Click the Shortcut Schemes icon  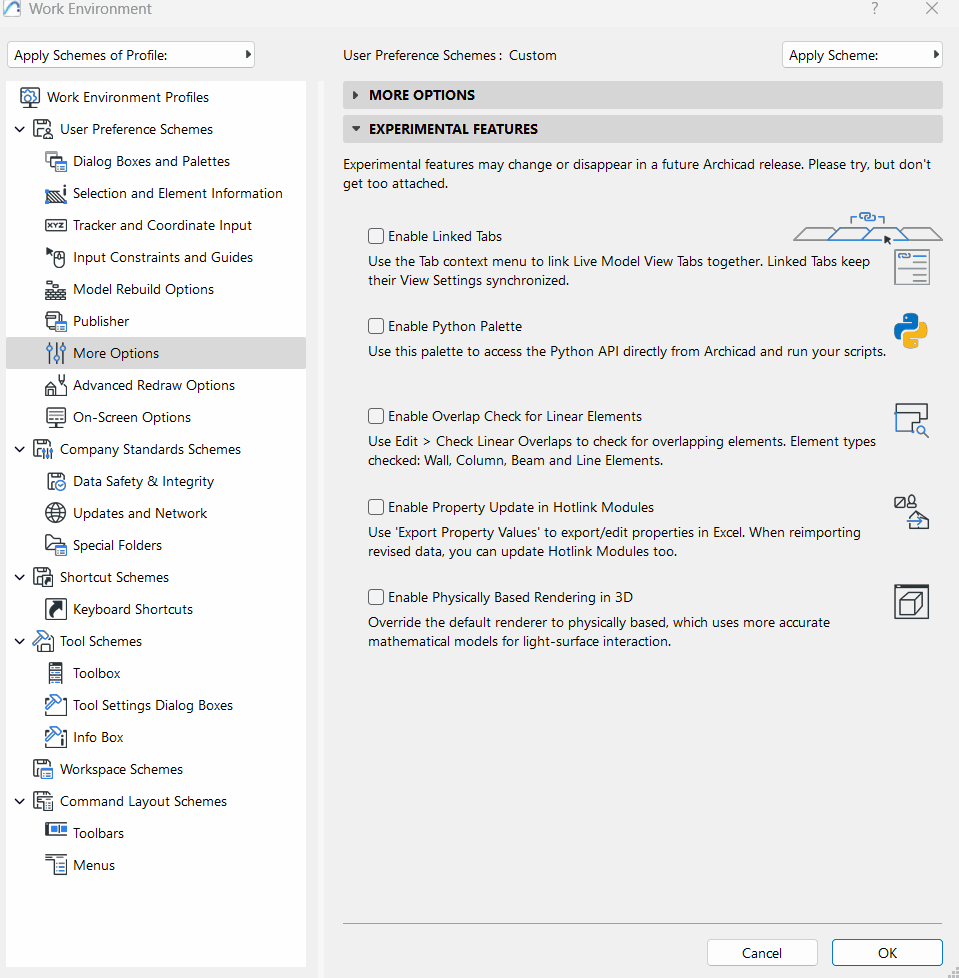43,577
